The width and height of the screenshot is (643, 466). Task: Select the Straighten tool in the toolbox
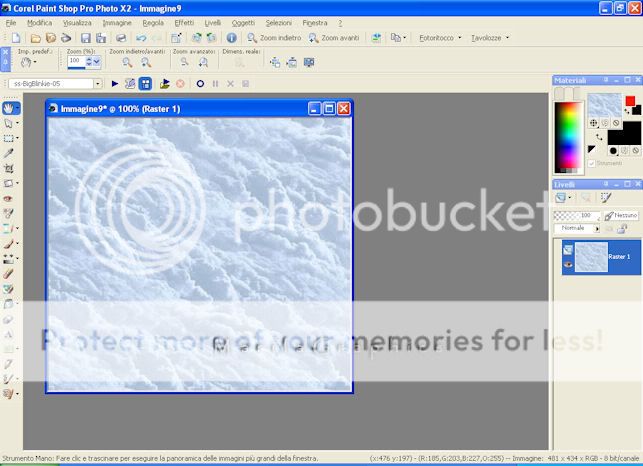pyautogui.click(x=8, y=183)
